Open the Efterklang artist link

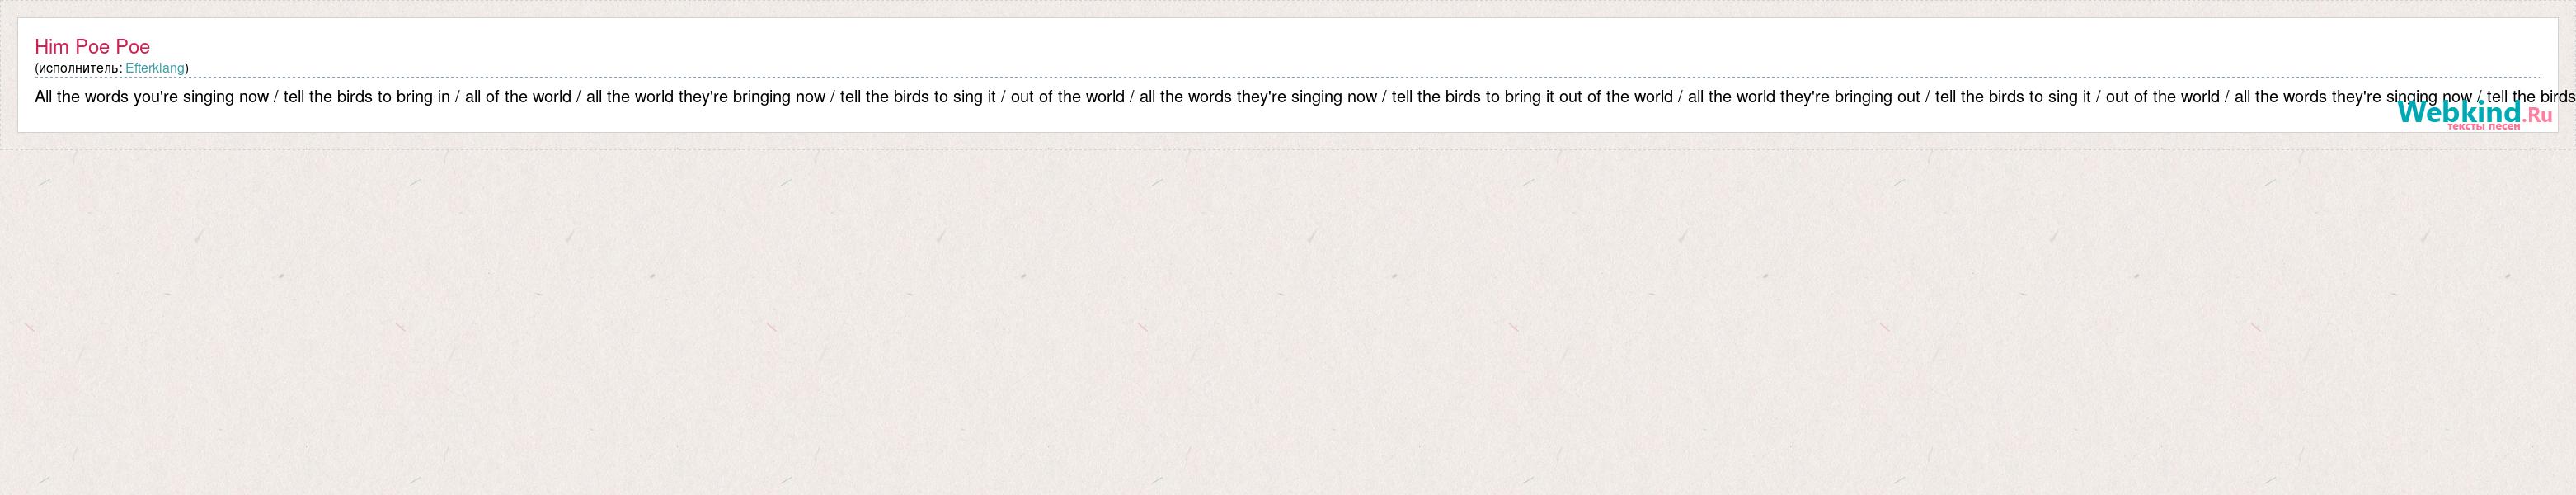[x=155, y=68]
